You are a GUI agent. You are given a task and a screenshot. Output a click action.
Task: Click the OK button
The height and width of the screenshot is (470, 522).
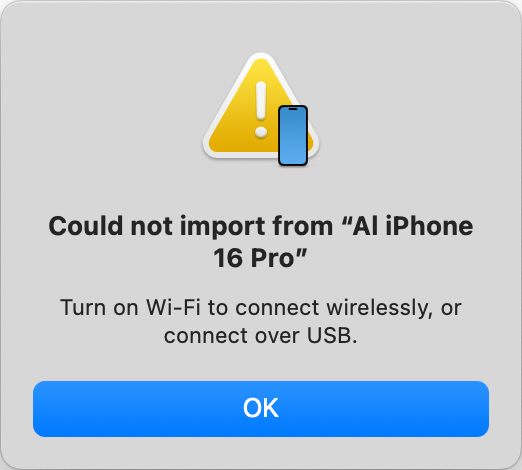(261, 409)
